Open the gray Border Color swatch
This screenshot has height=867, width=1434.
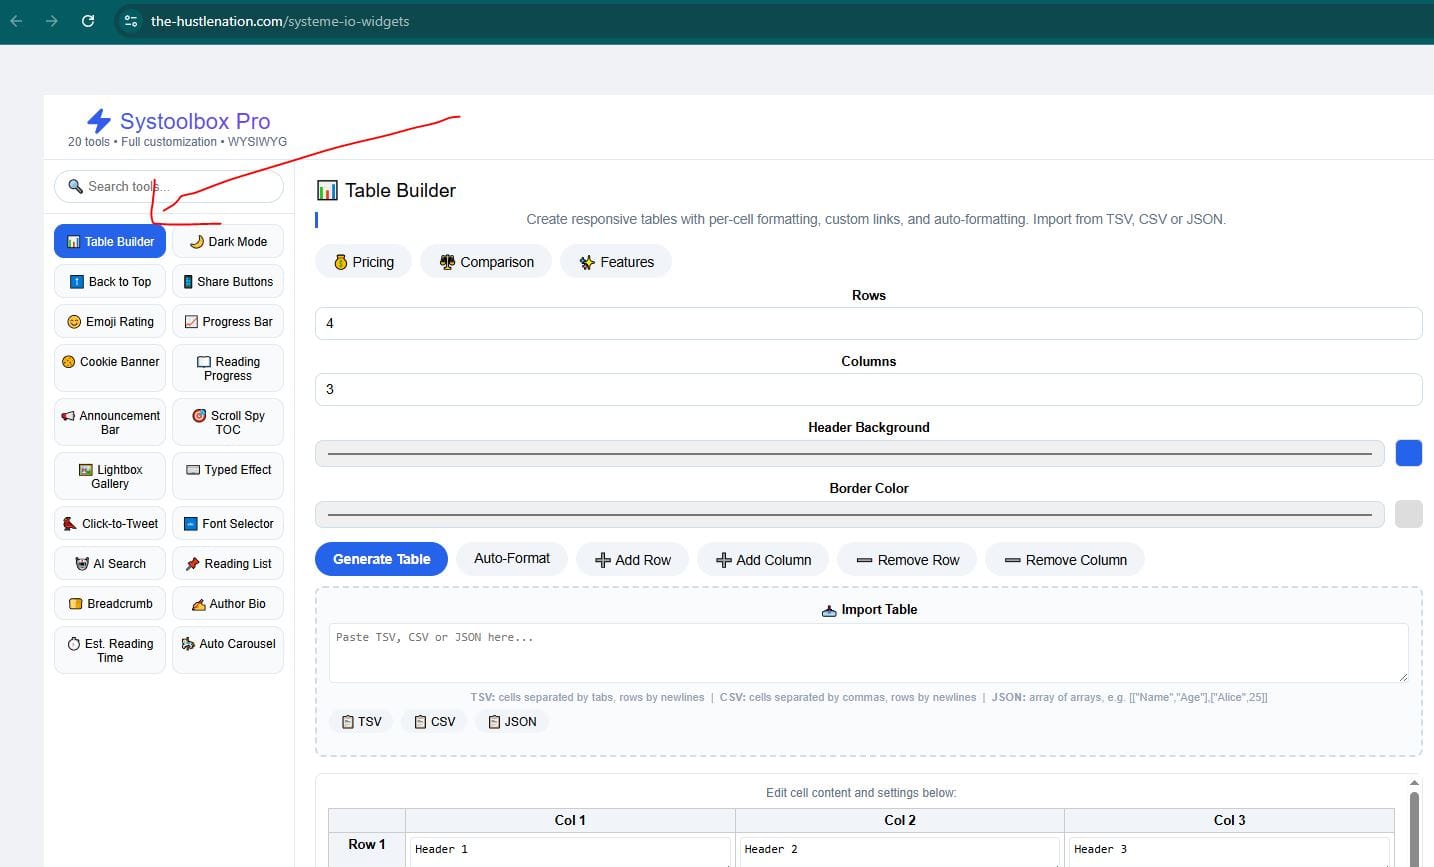(1408, 514)
